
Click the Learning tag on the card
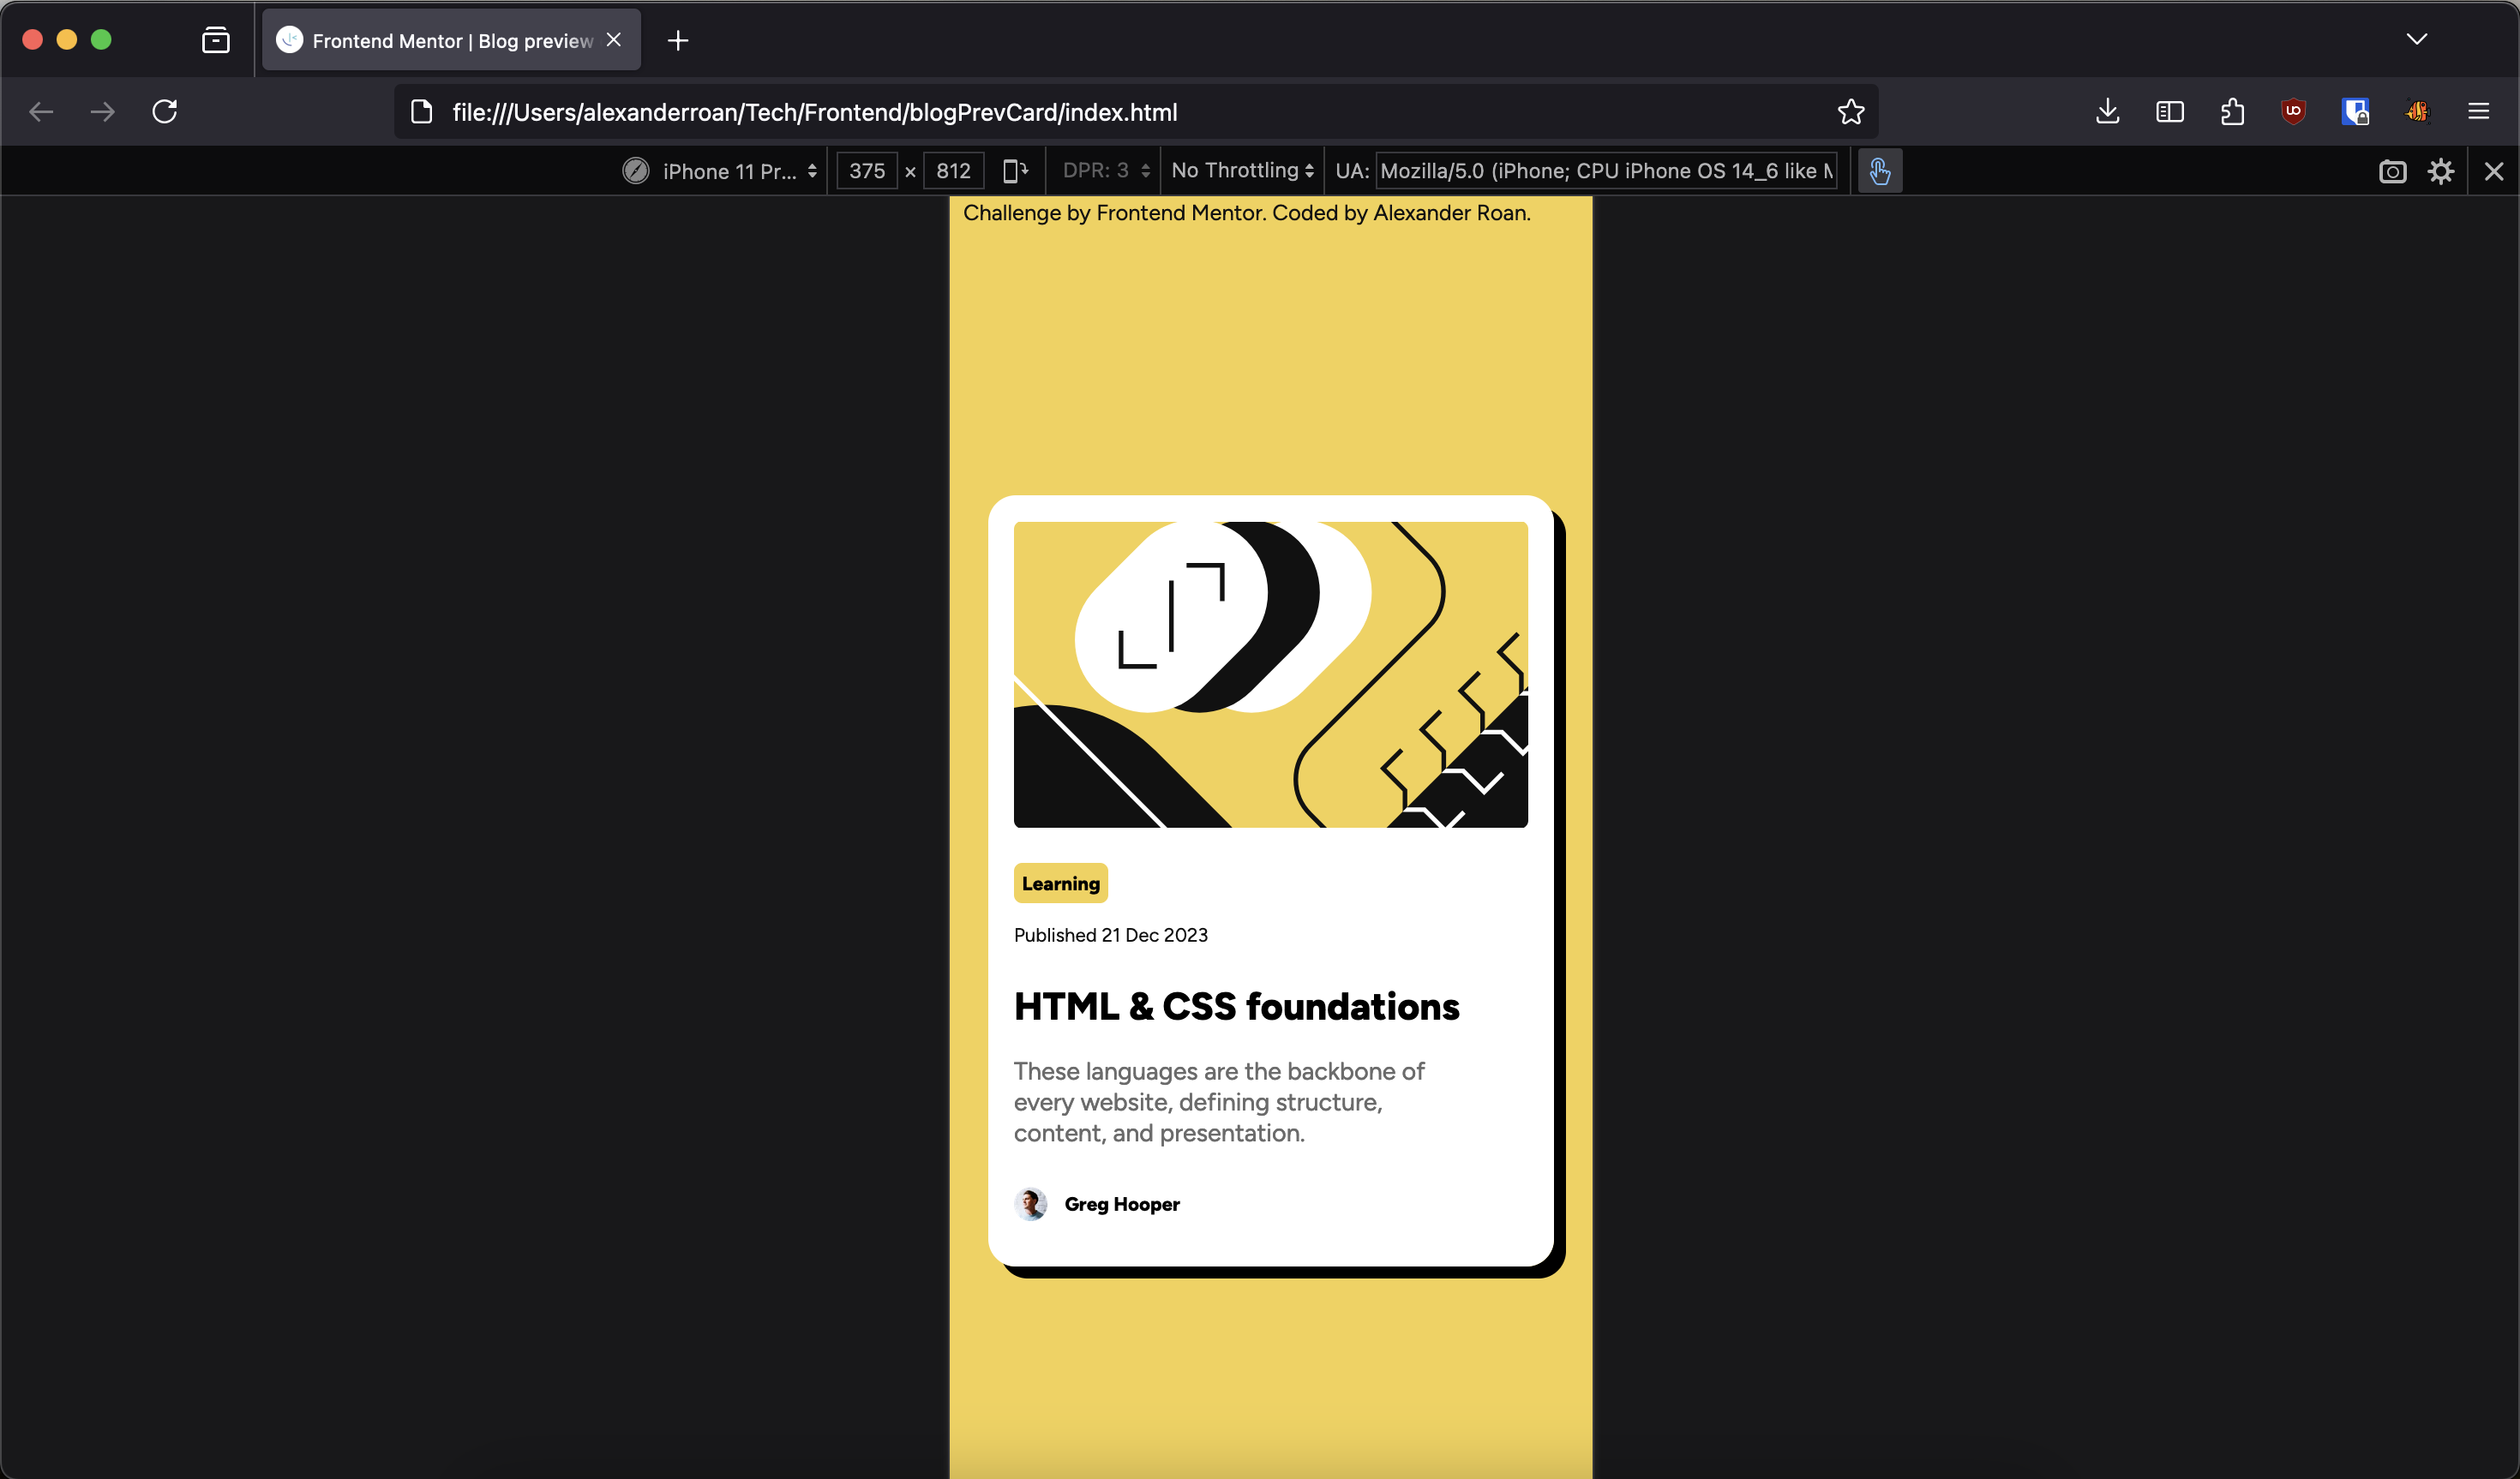click(x=1060, y=883)
